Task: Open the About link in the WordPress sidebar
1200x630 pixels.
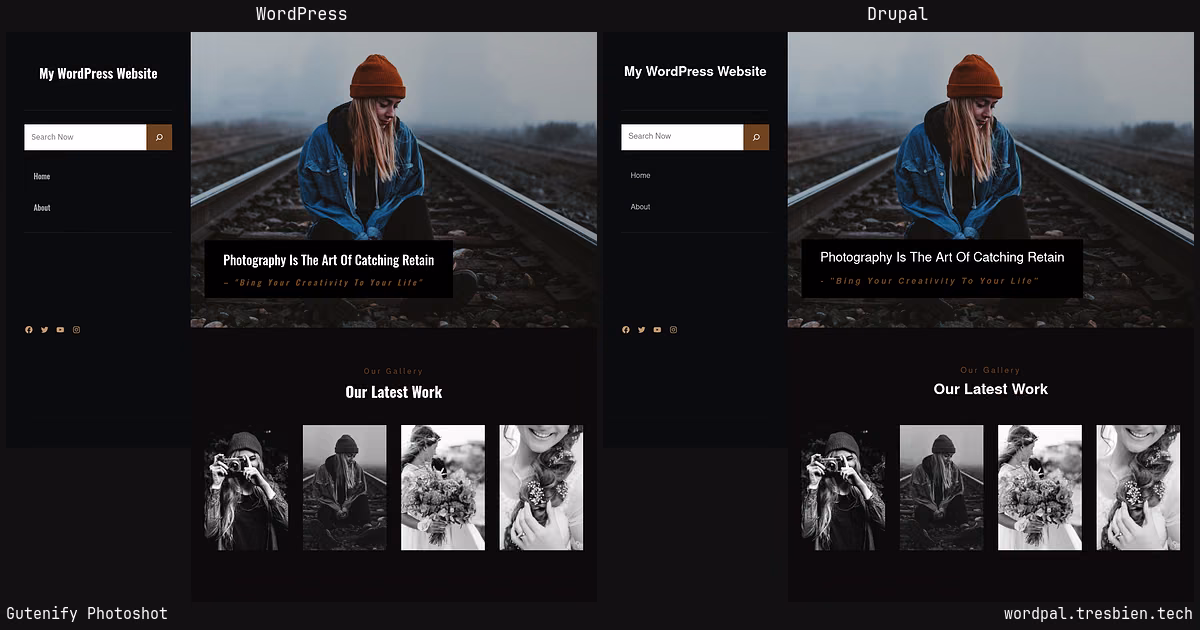Action: (42, 208)
